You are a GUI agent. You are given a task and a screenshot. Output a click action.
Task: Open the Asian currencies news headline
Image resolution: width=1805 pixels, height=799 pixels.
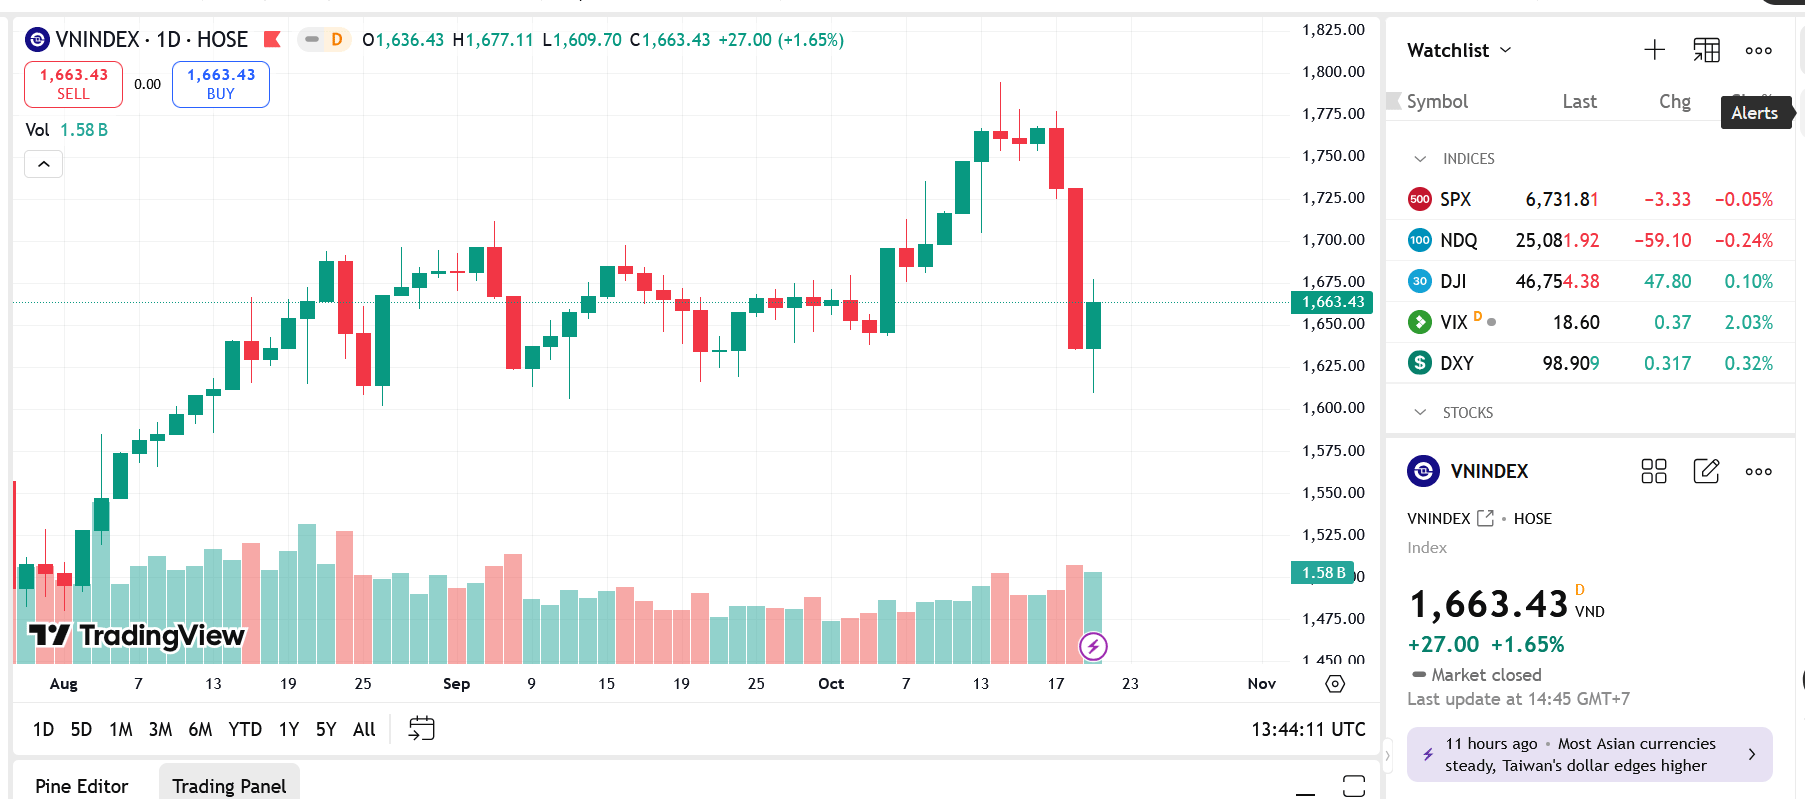[1589, 755]
